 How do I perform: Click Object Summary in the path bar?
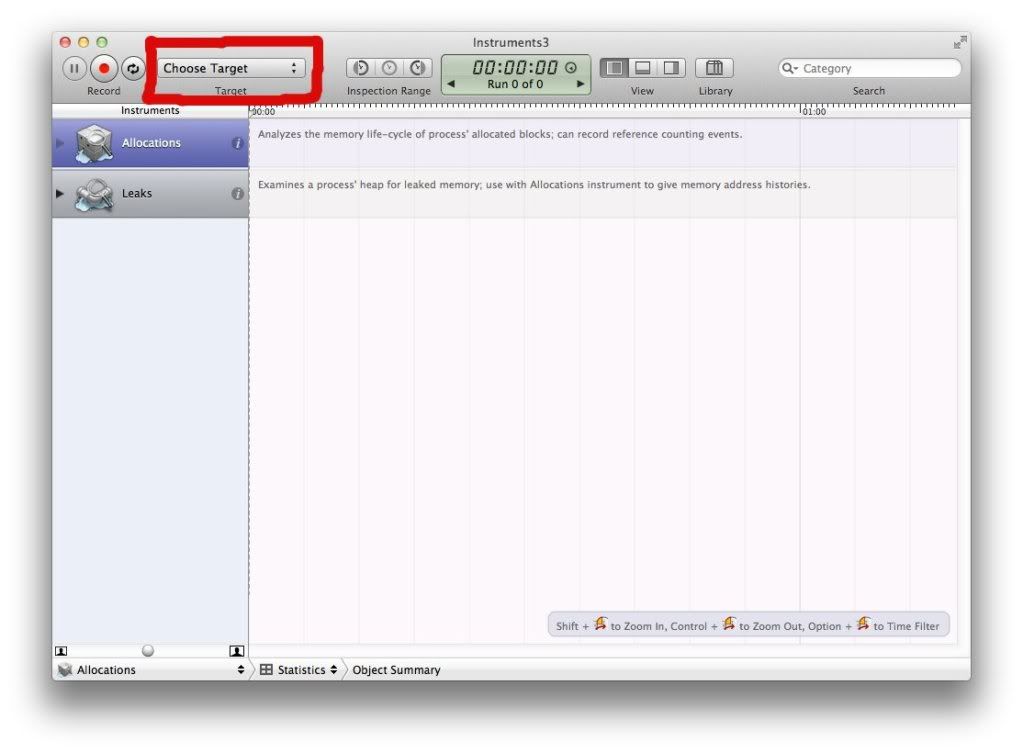pos(396,669)
